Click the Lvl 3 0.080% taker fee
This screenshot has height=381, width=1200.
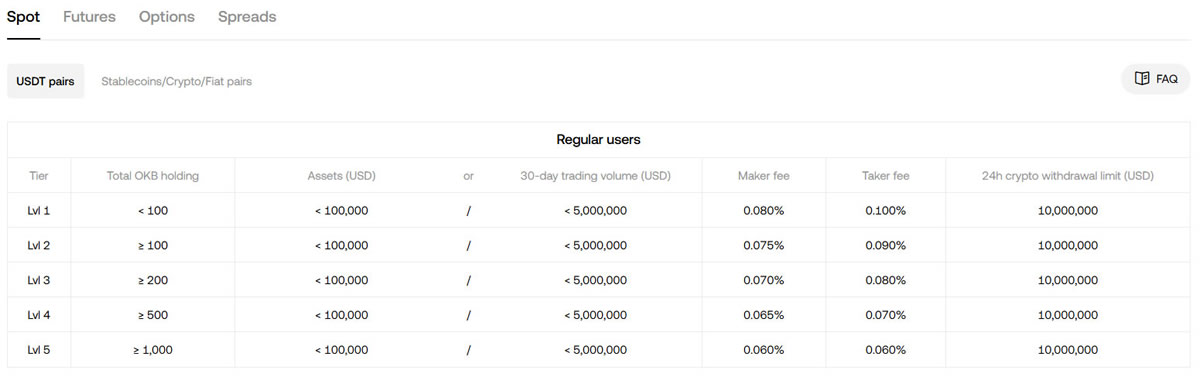coord(885,280)
